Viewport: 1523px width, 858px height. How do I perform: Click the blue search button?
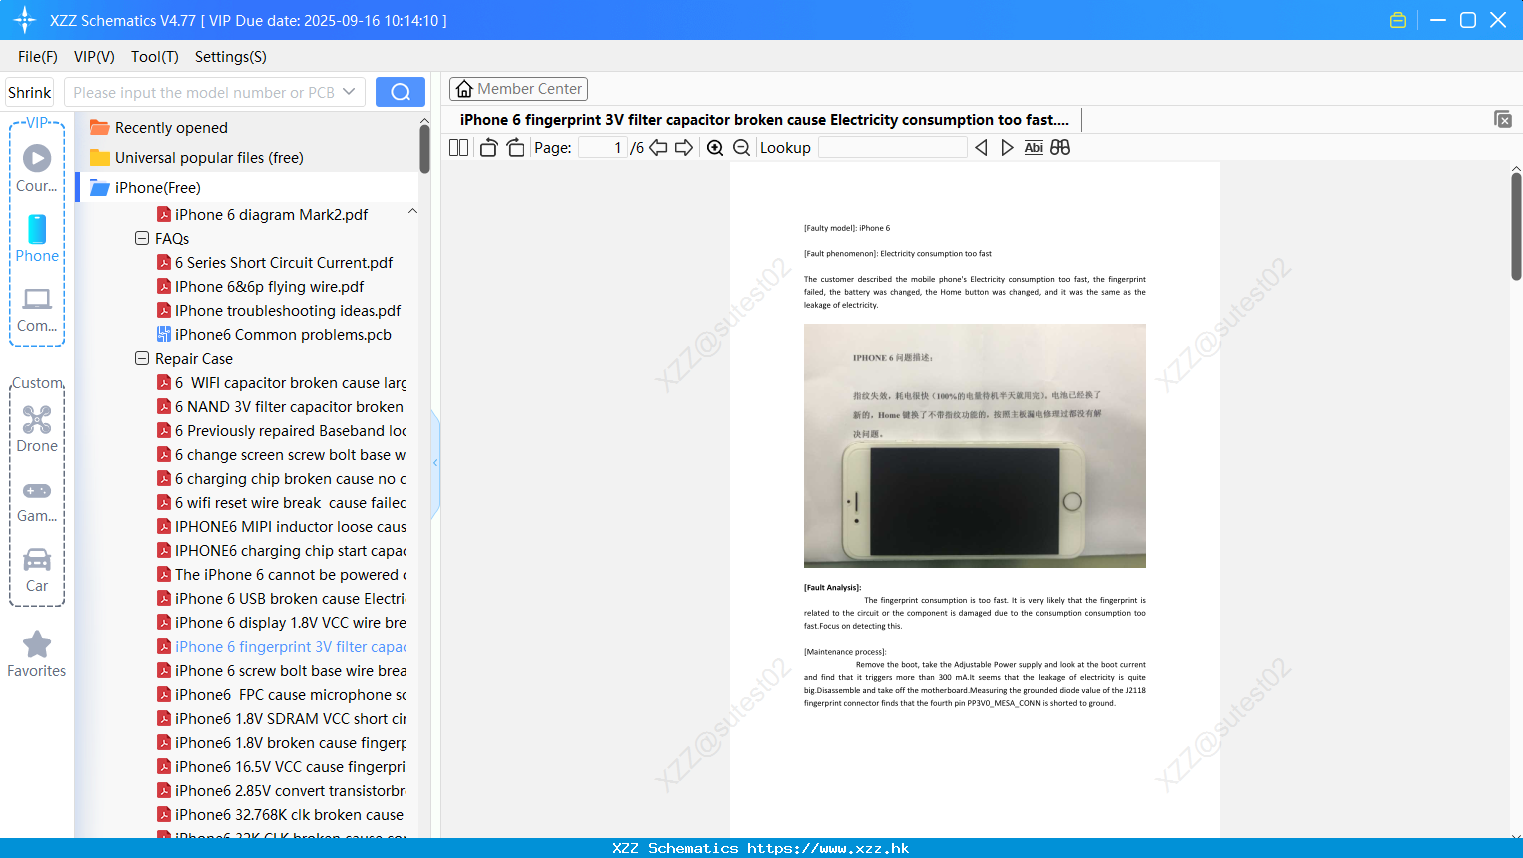click(400, 92)
